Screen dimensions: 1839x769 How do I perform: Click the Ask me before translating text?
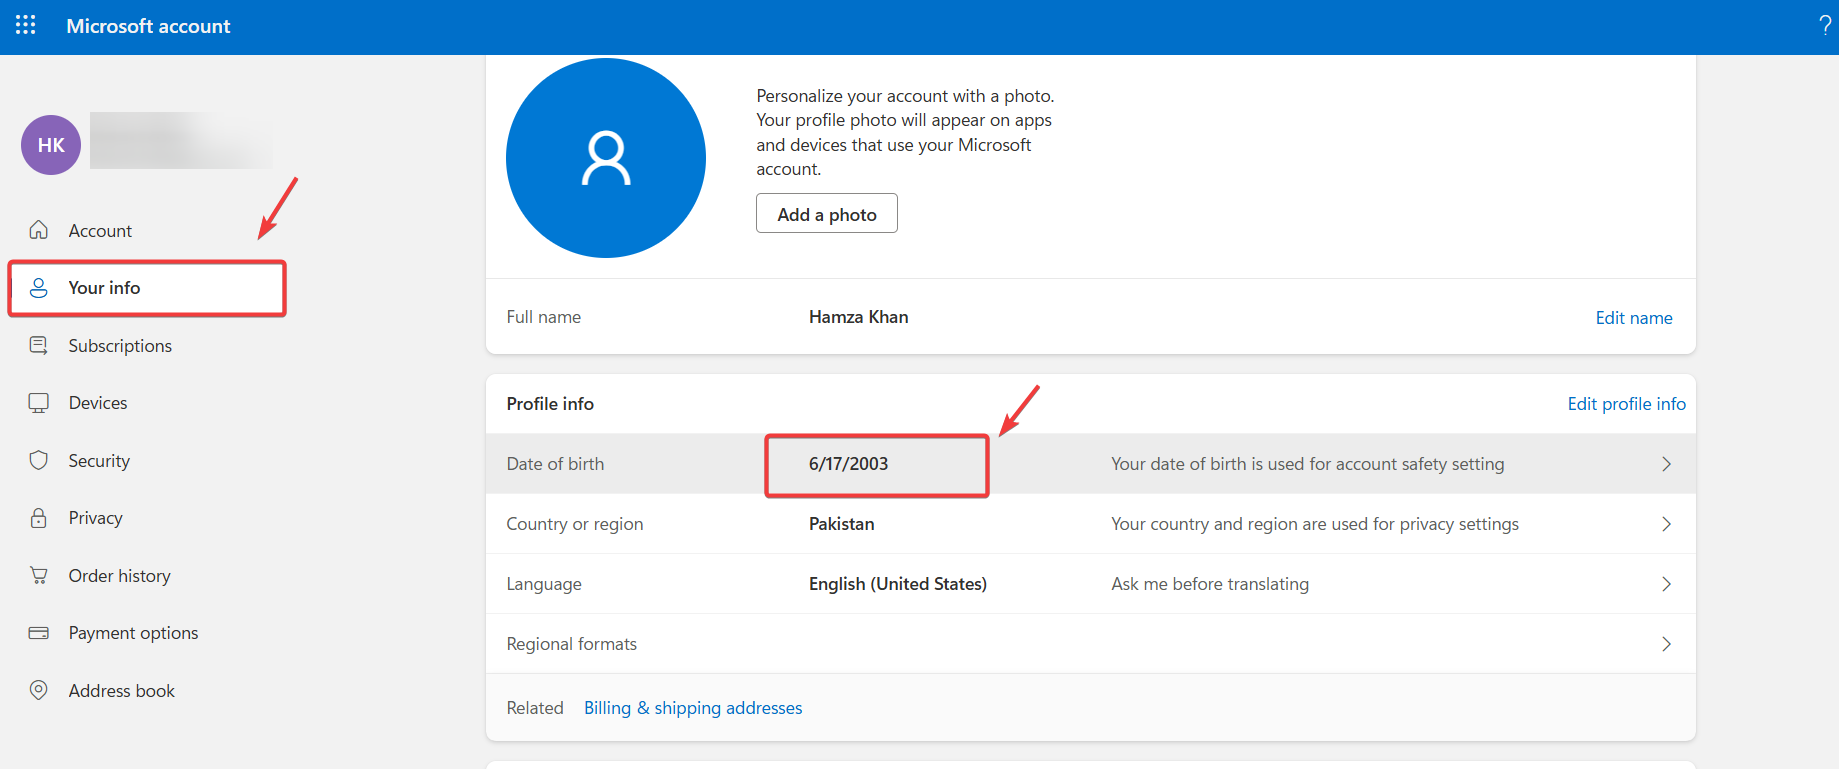pyautogui.click(x=1210, y=584)
